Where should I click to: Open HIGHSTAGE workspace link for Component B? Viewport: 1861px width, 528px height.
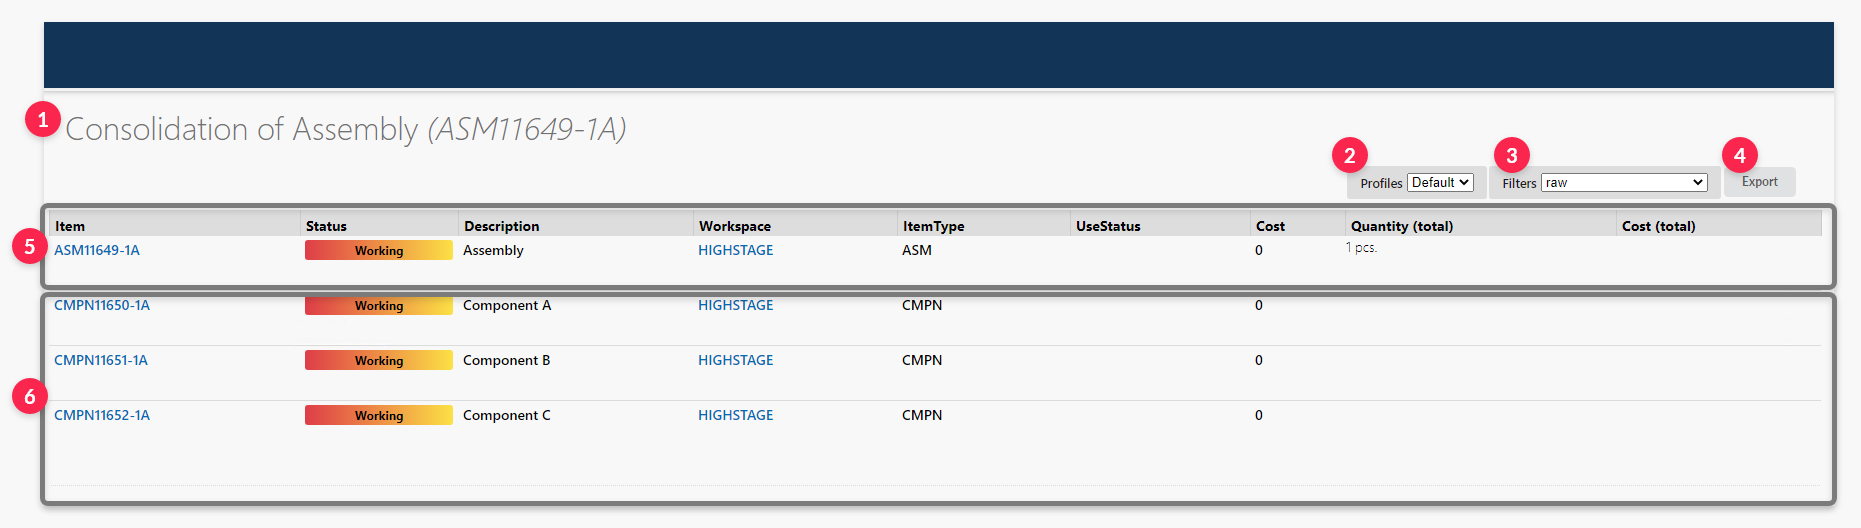736,360
